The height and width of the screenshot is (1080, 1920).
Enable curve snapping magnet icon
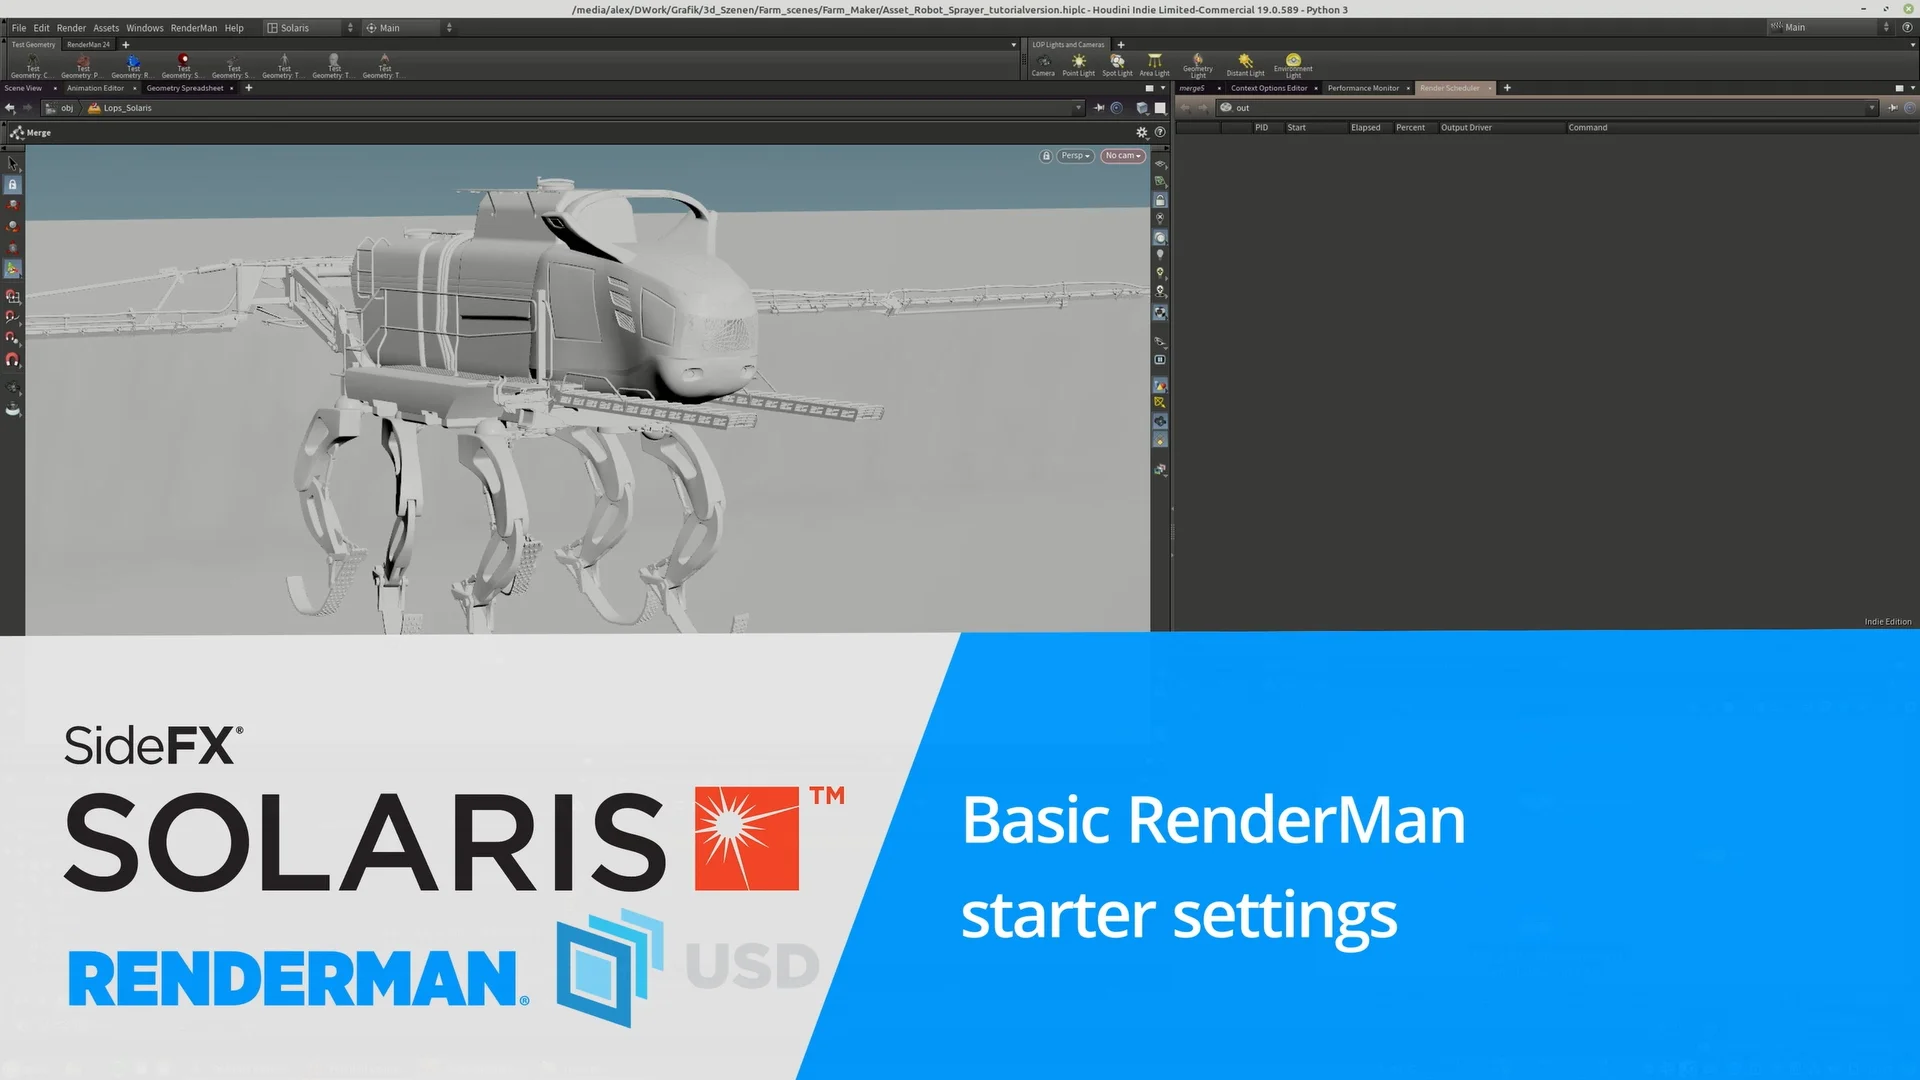pyautogui.click(x=13, y=317)
